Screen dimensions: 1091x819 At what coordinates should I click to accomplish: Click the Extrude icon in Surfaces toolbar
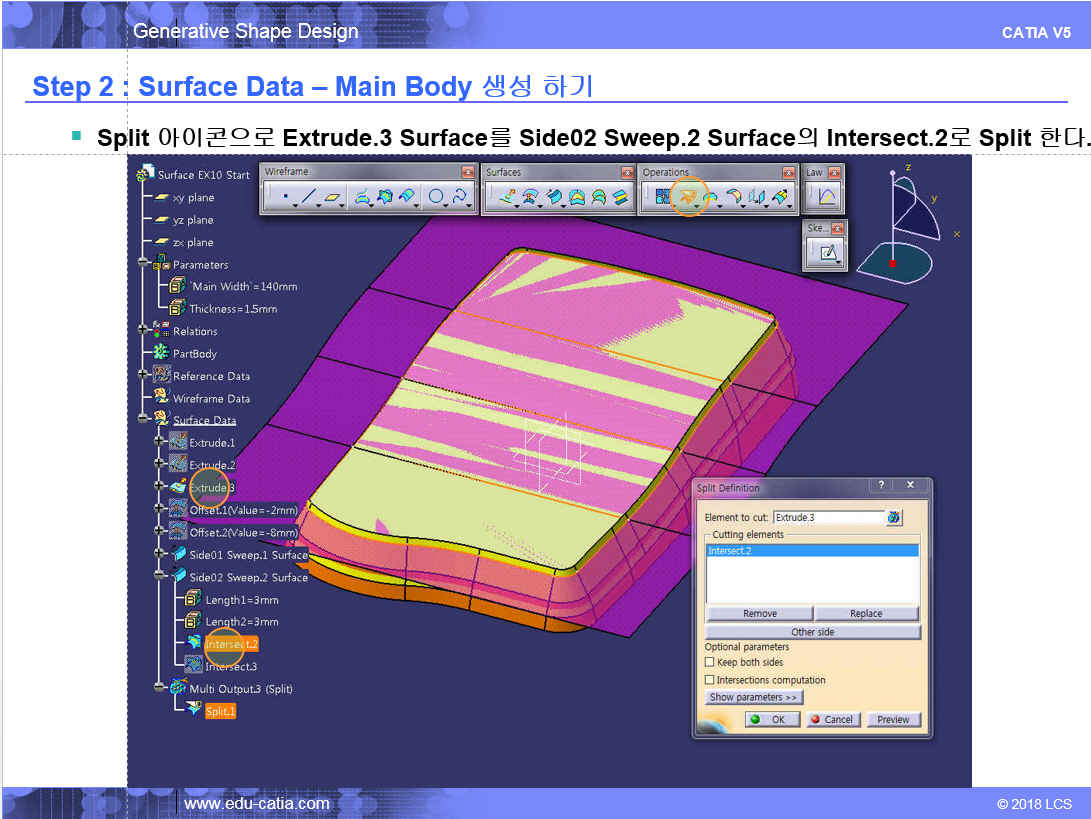[507, 198]
